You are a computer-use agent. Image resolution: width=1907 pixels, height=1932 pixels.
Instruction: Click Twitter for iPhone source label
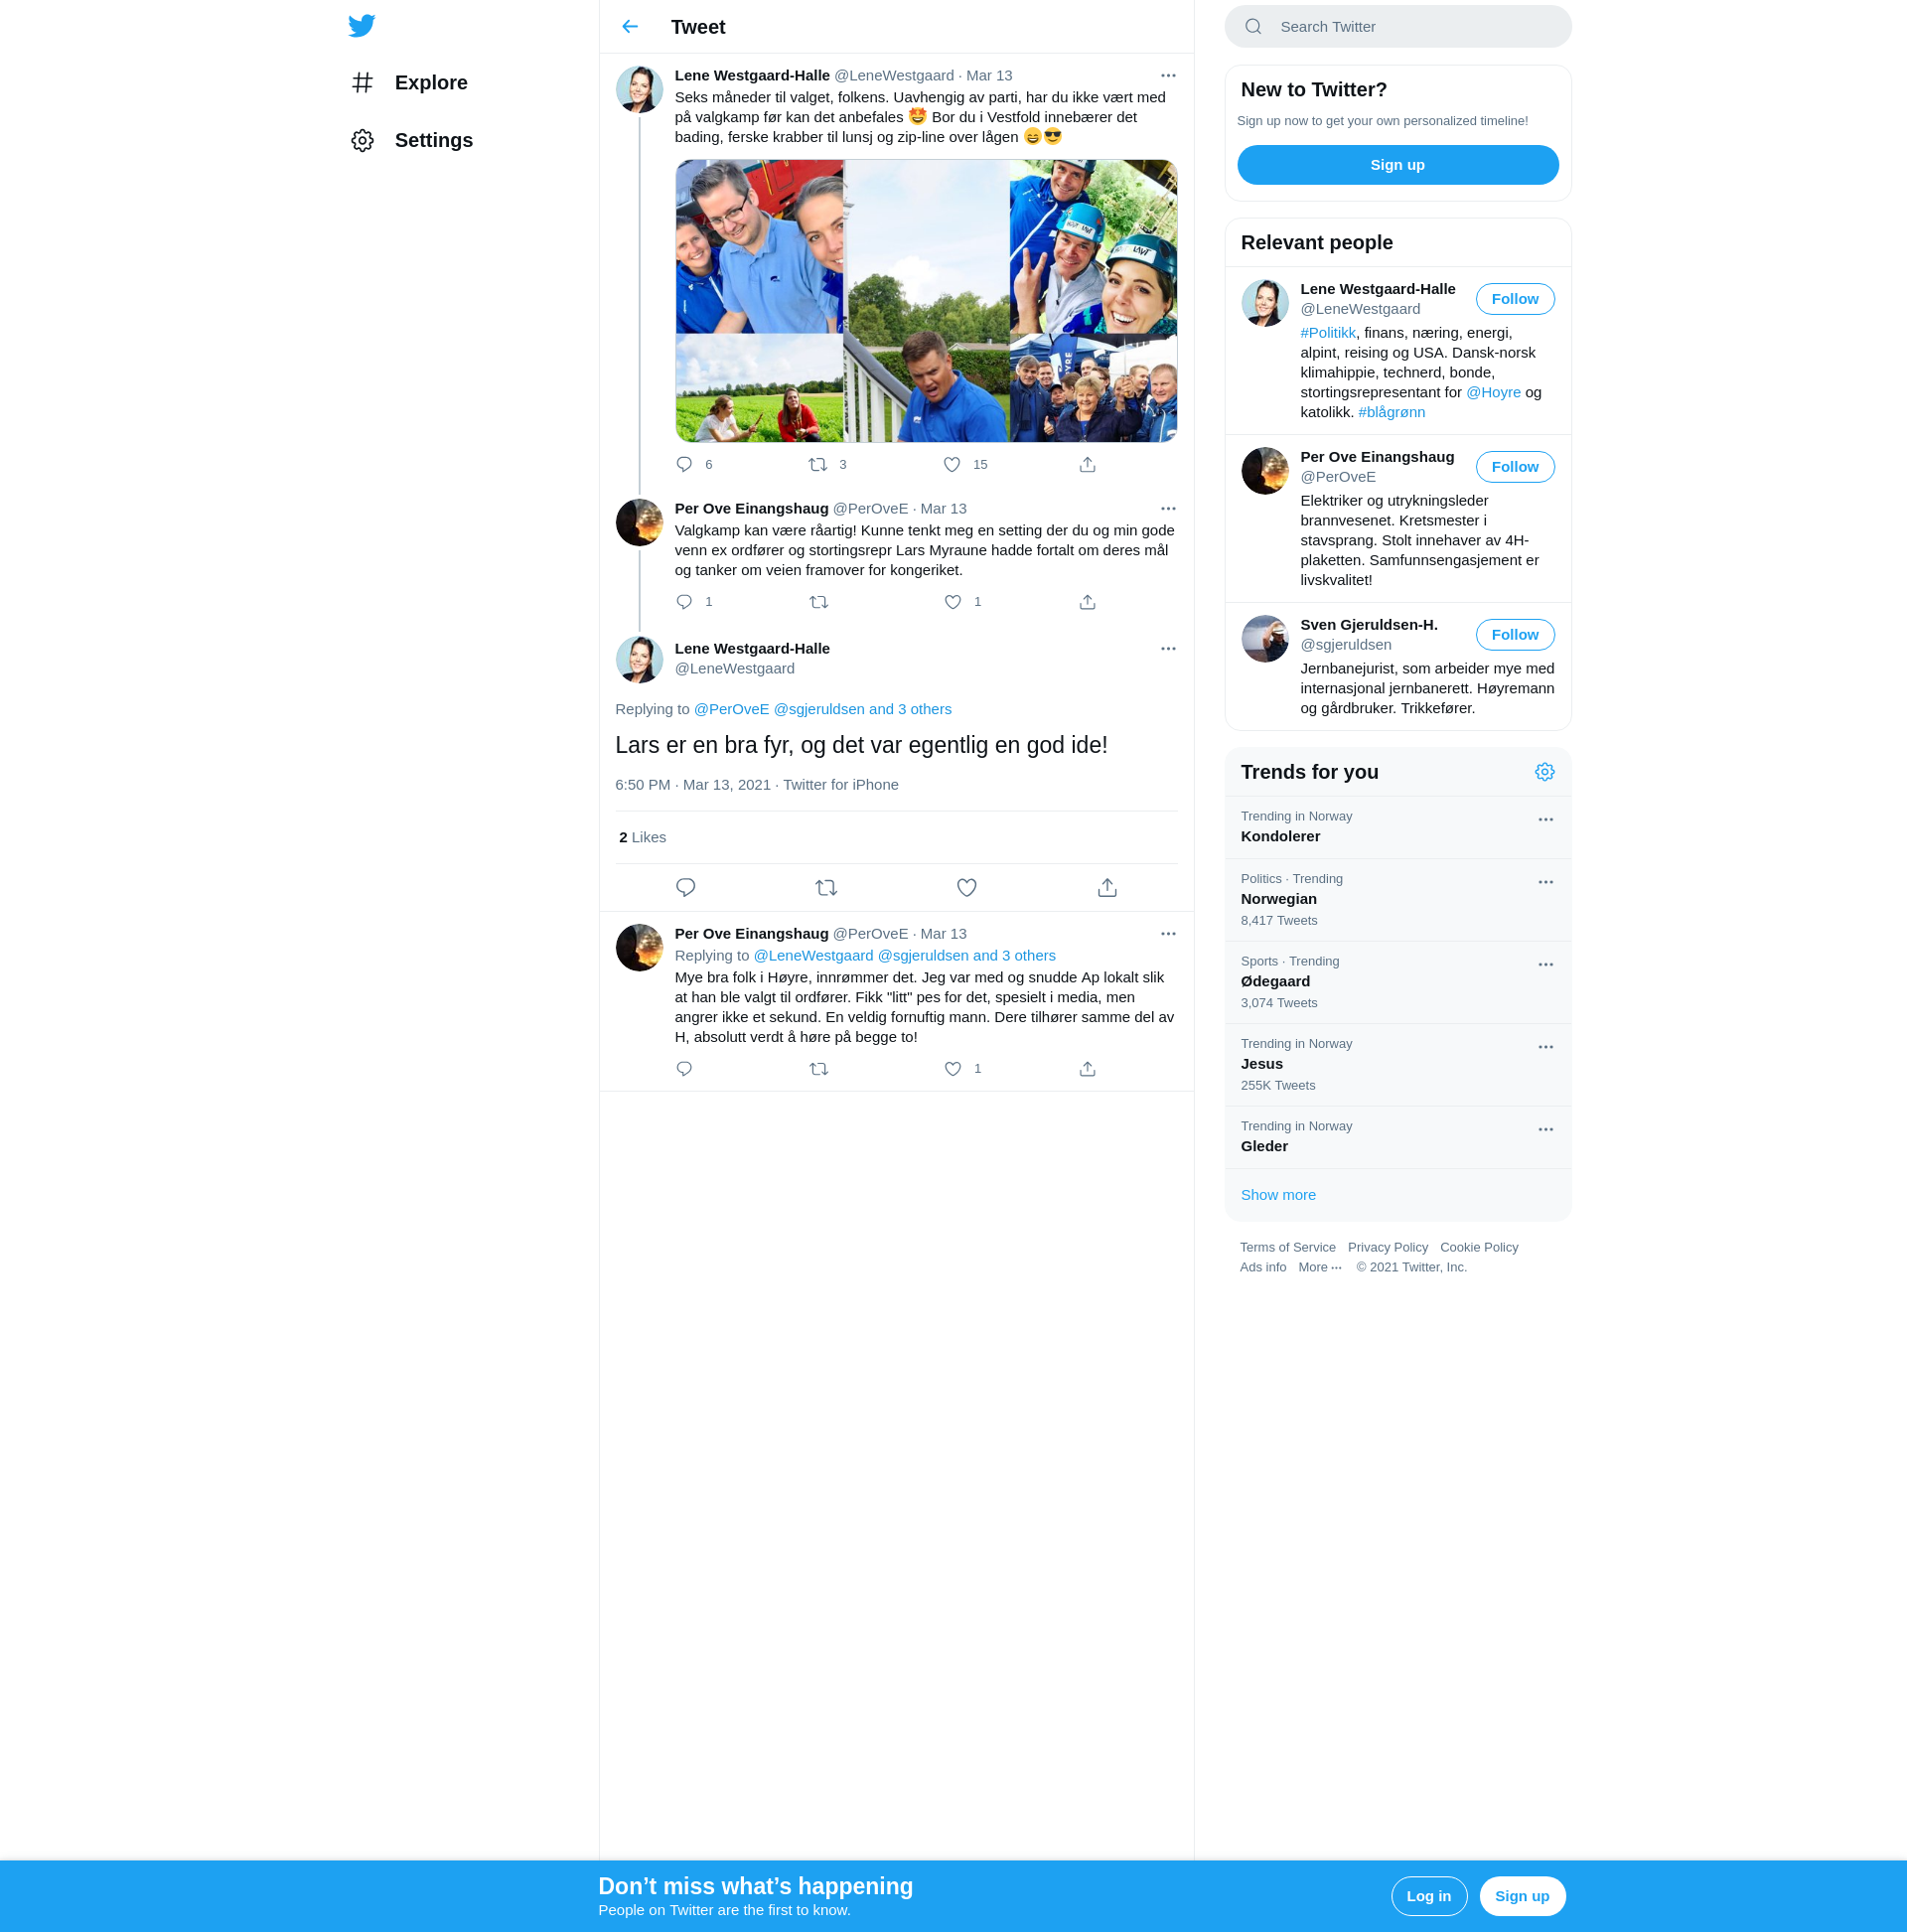click(840, 785)
